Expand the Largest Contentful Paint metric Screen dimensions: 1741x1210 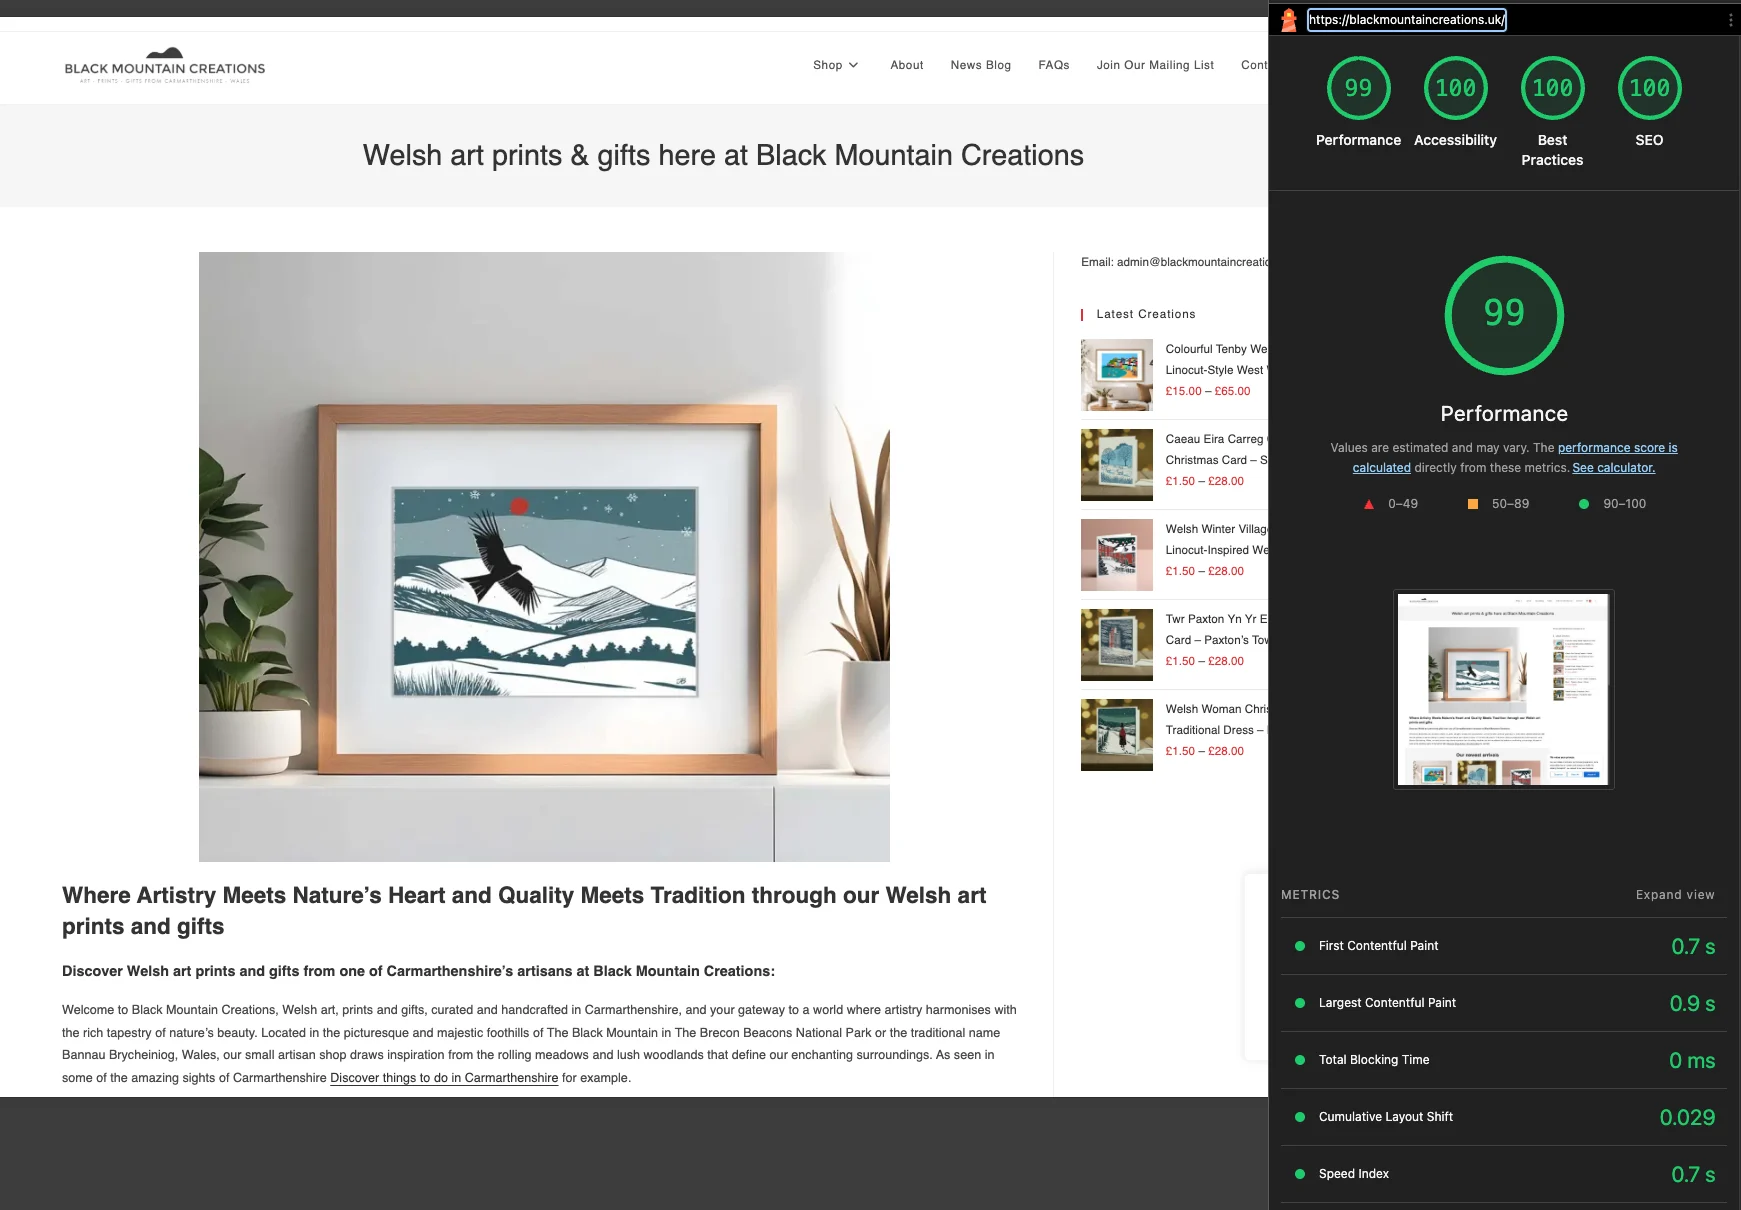coord(1504,1003)
